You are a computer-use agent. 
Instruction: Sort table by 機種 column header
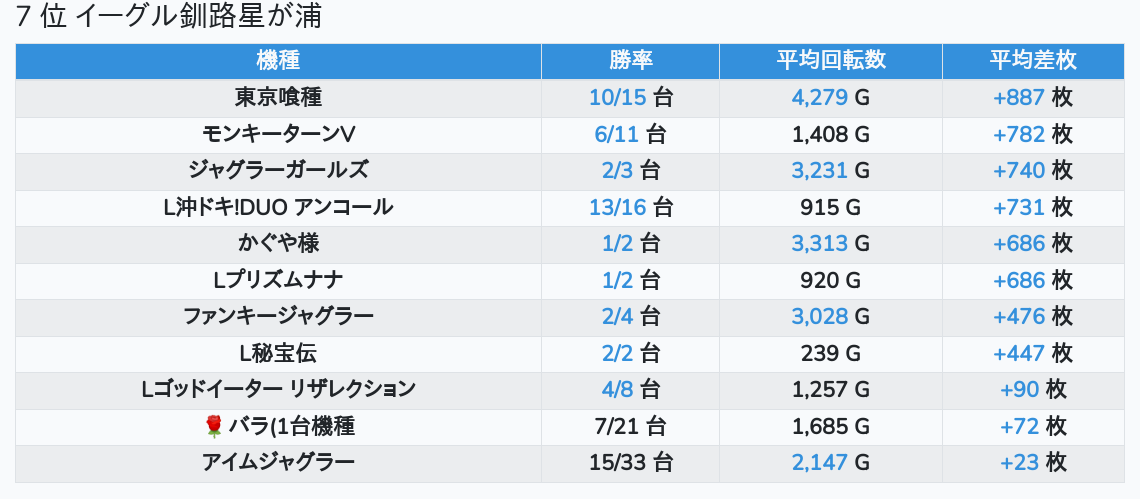[278, 60]
